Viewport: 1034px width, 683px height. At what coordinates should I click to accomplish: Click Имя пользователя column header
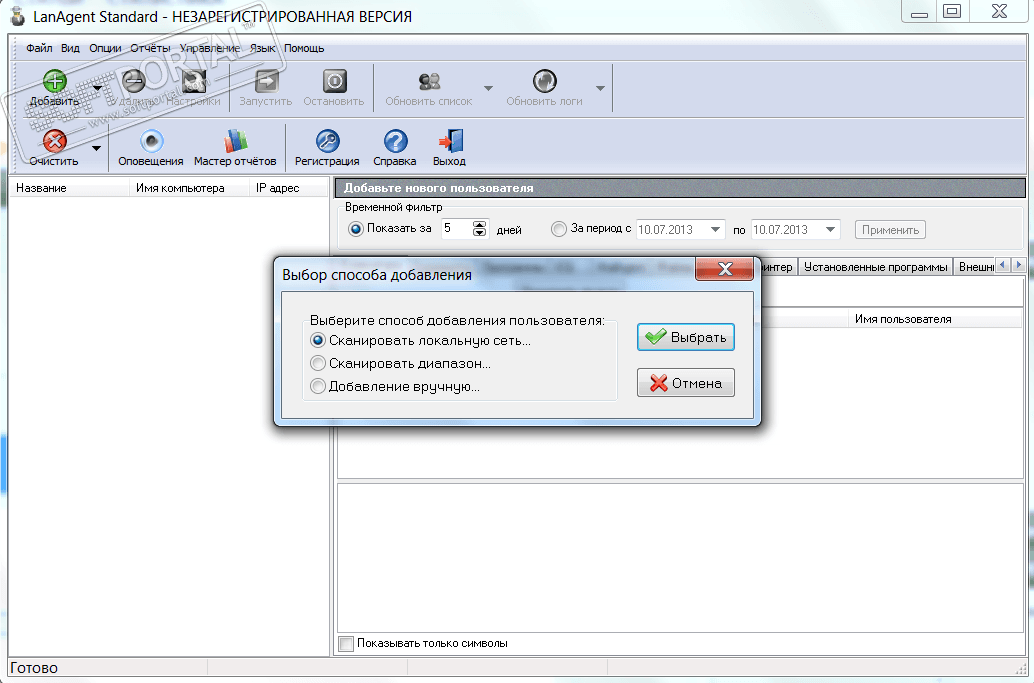934,319
